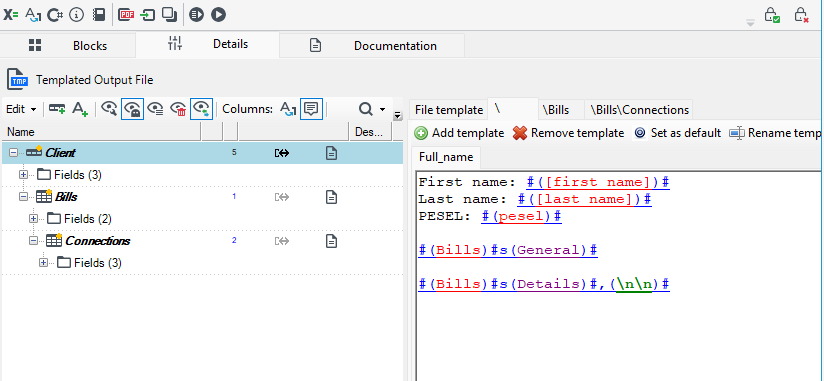824x381 pixels.
Task: Open the \Bills template tab
Action: pyautogui.click(x=560, y=110)
